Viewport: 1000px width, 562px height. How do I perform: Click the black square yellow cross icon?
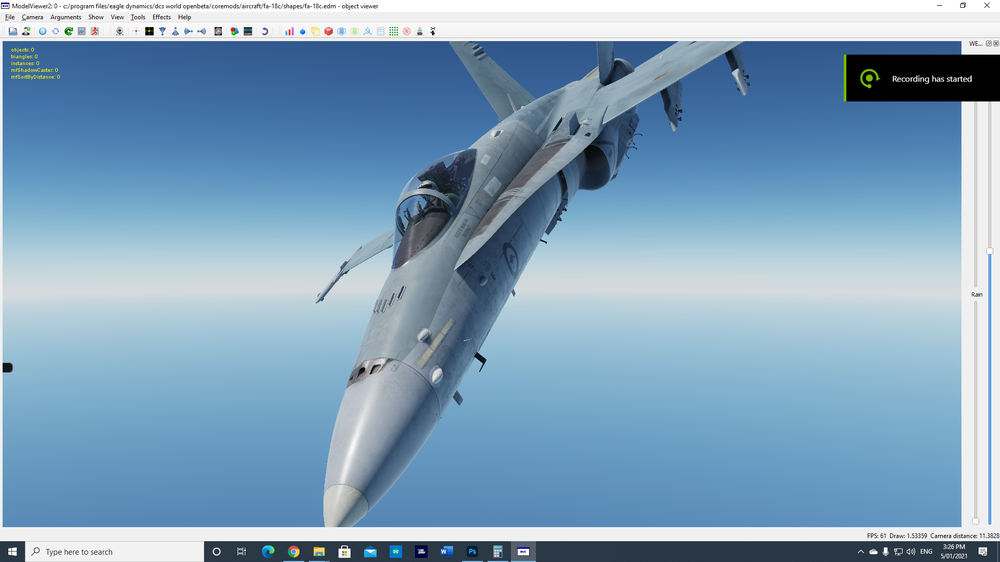click(x=149, y=31)
